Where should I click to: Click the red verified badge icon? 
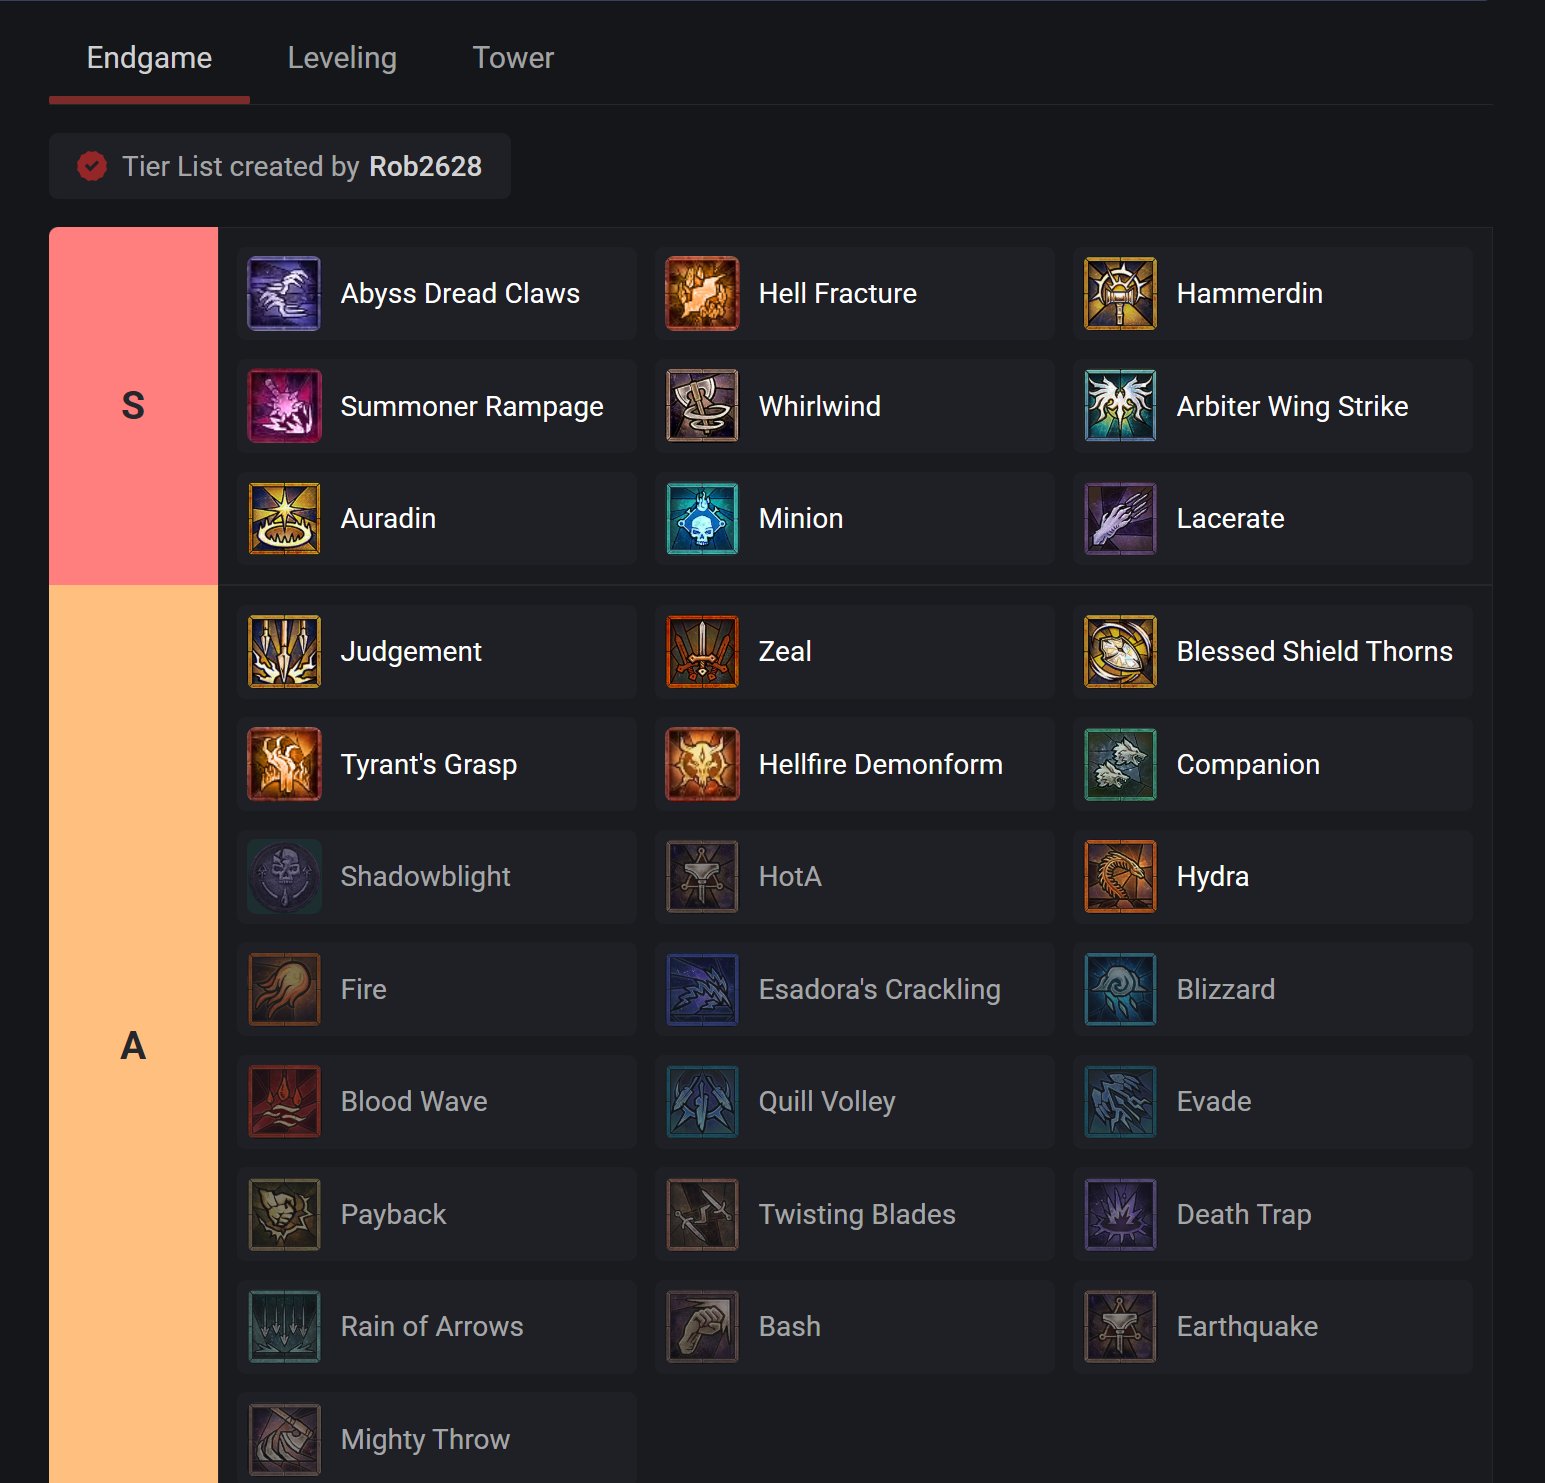(92, 166)
